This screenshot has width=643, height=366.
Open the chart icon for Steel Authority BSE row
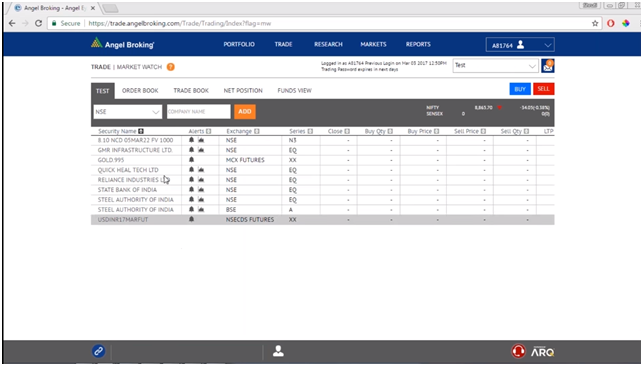tap(201, 209)
